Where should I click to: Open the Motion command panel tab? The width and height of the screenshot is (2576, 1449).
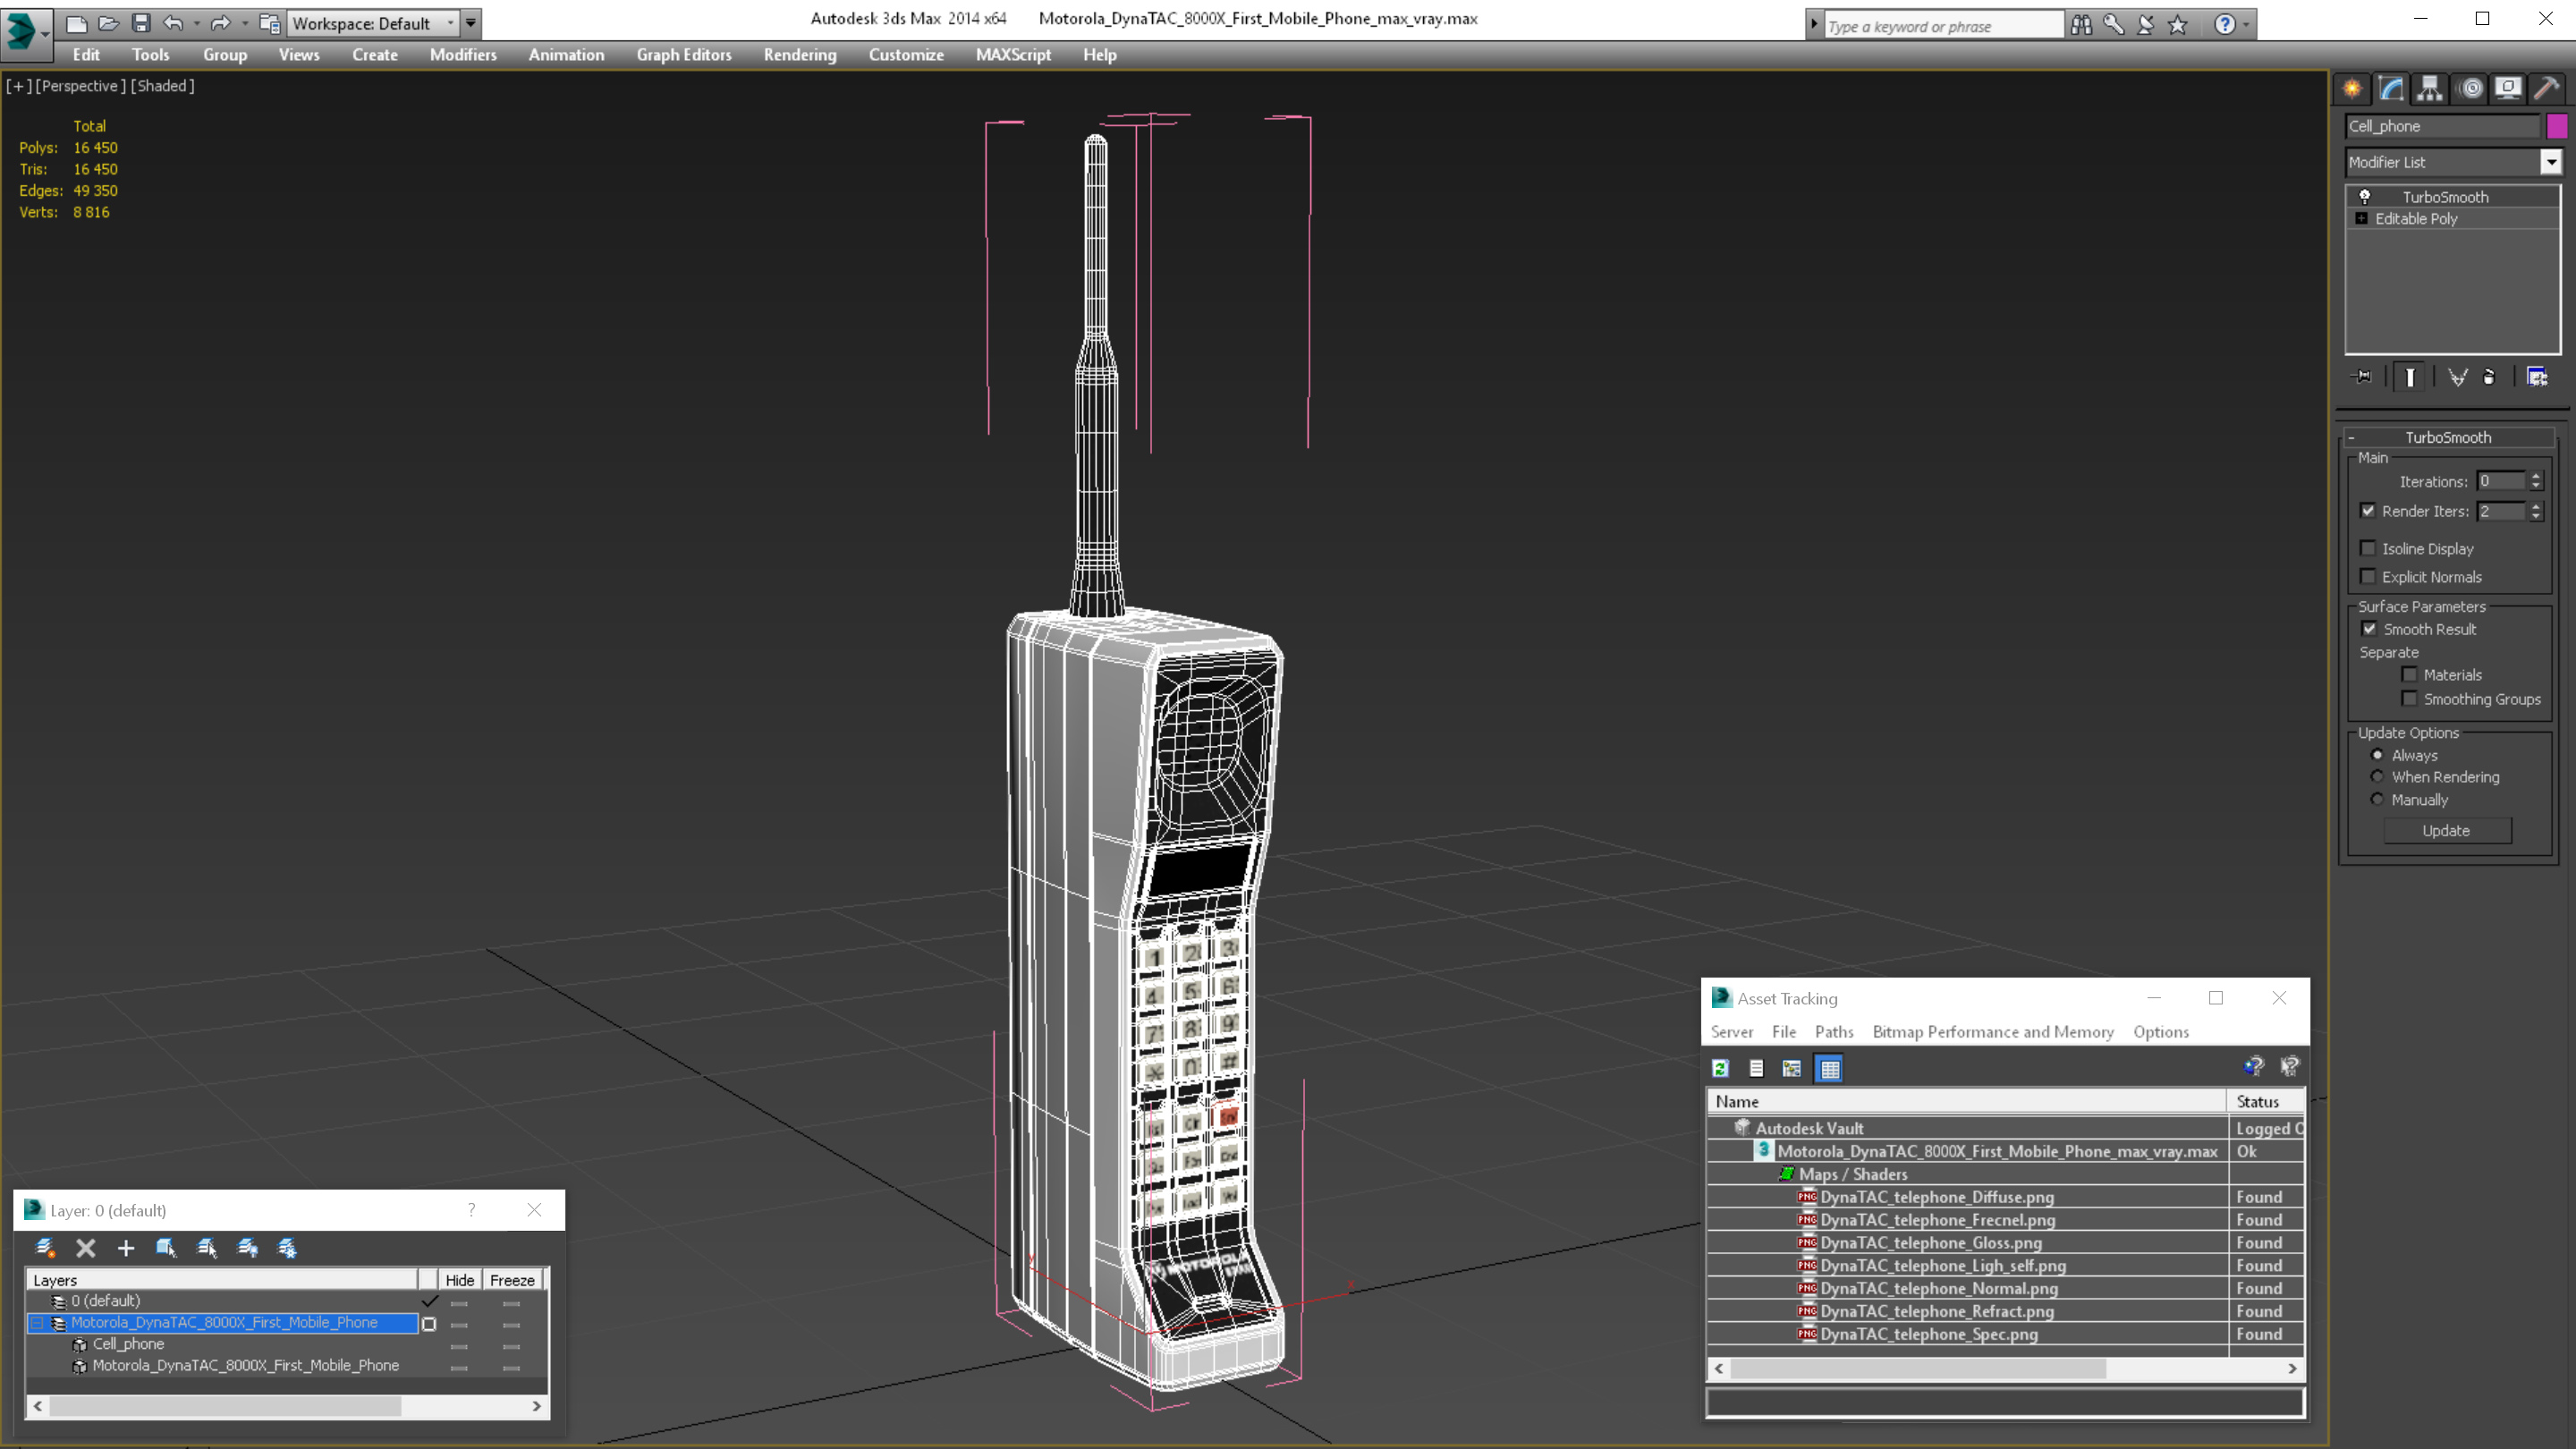pos(2470,89)
